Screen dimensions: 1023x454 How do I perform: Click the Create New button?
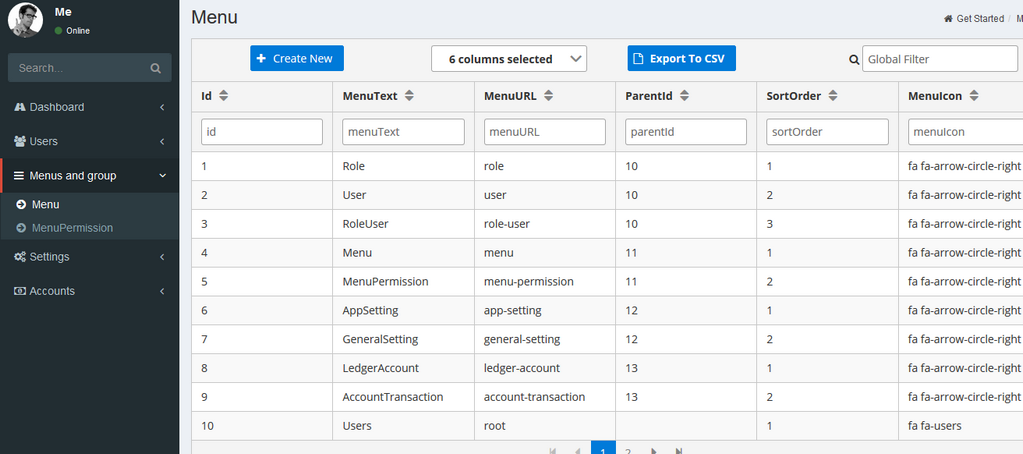point(297,59)
